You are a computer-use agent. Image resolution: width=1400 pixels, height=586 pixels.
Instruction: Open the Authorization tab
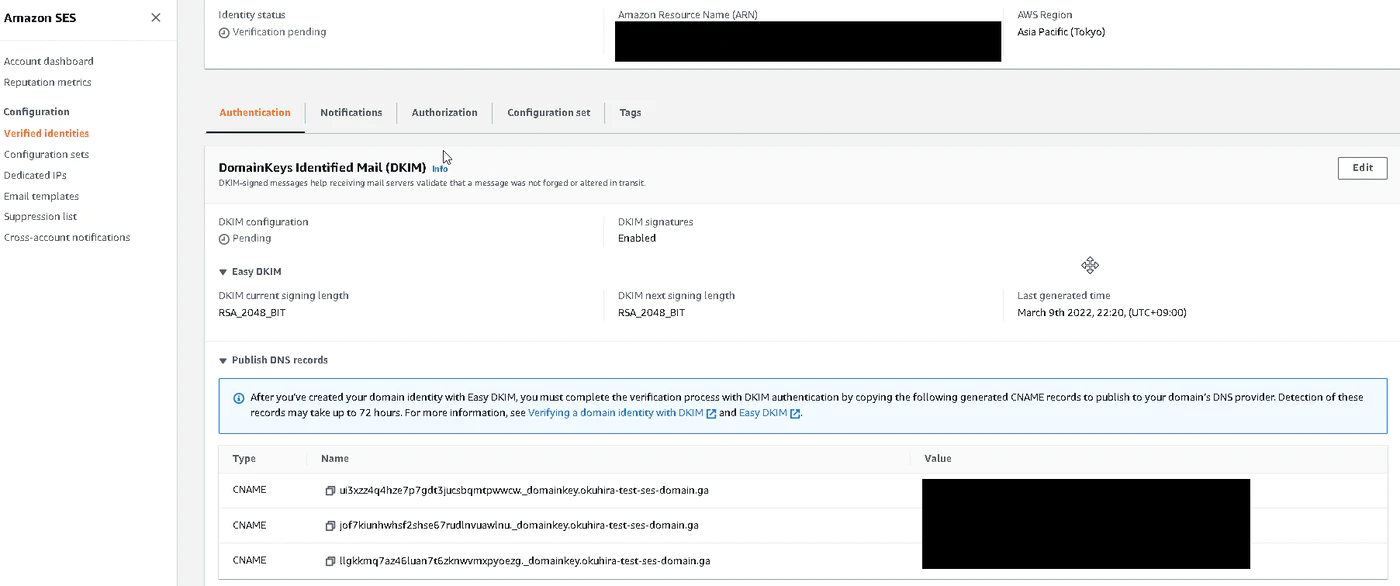444,113
